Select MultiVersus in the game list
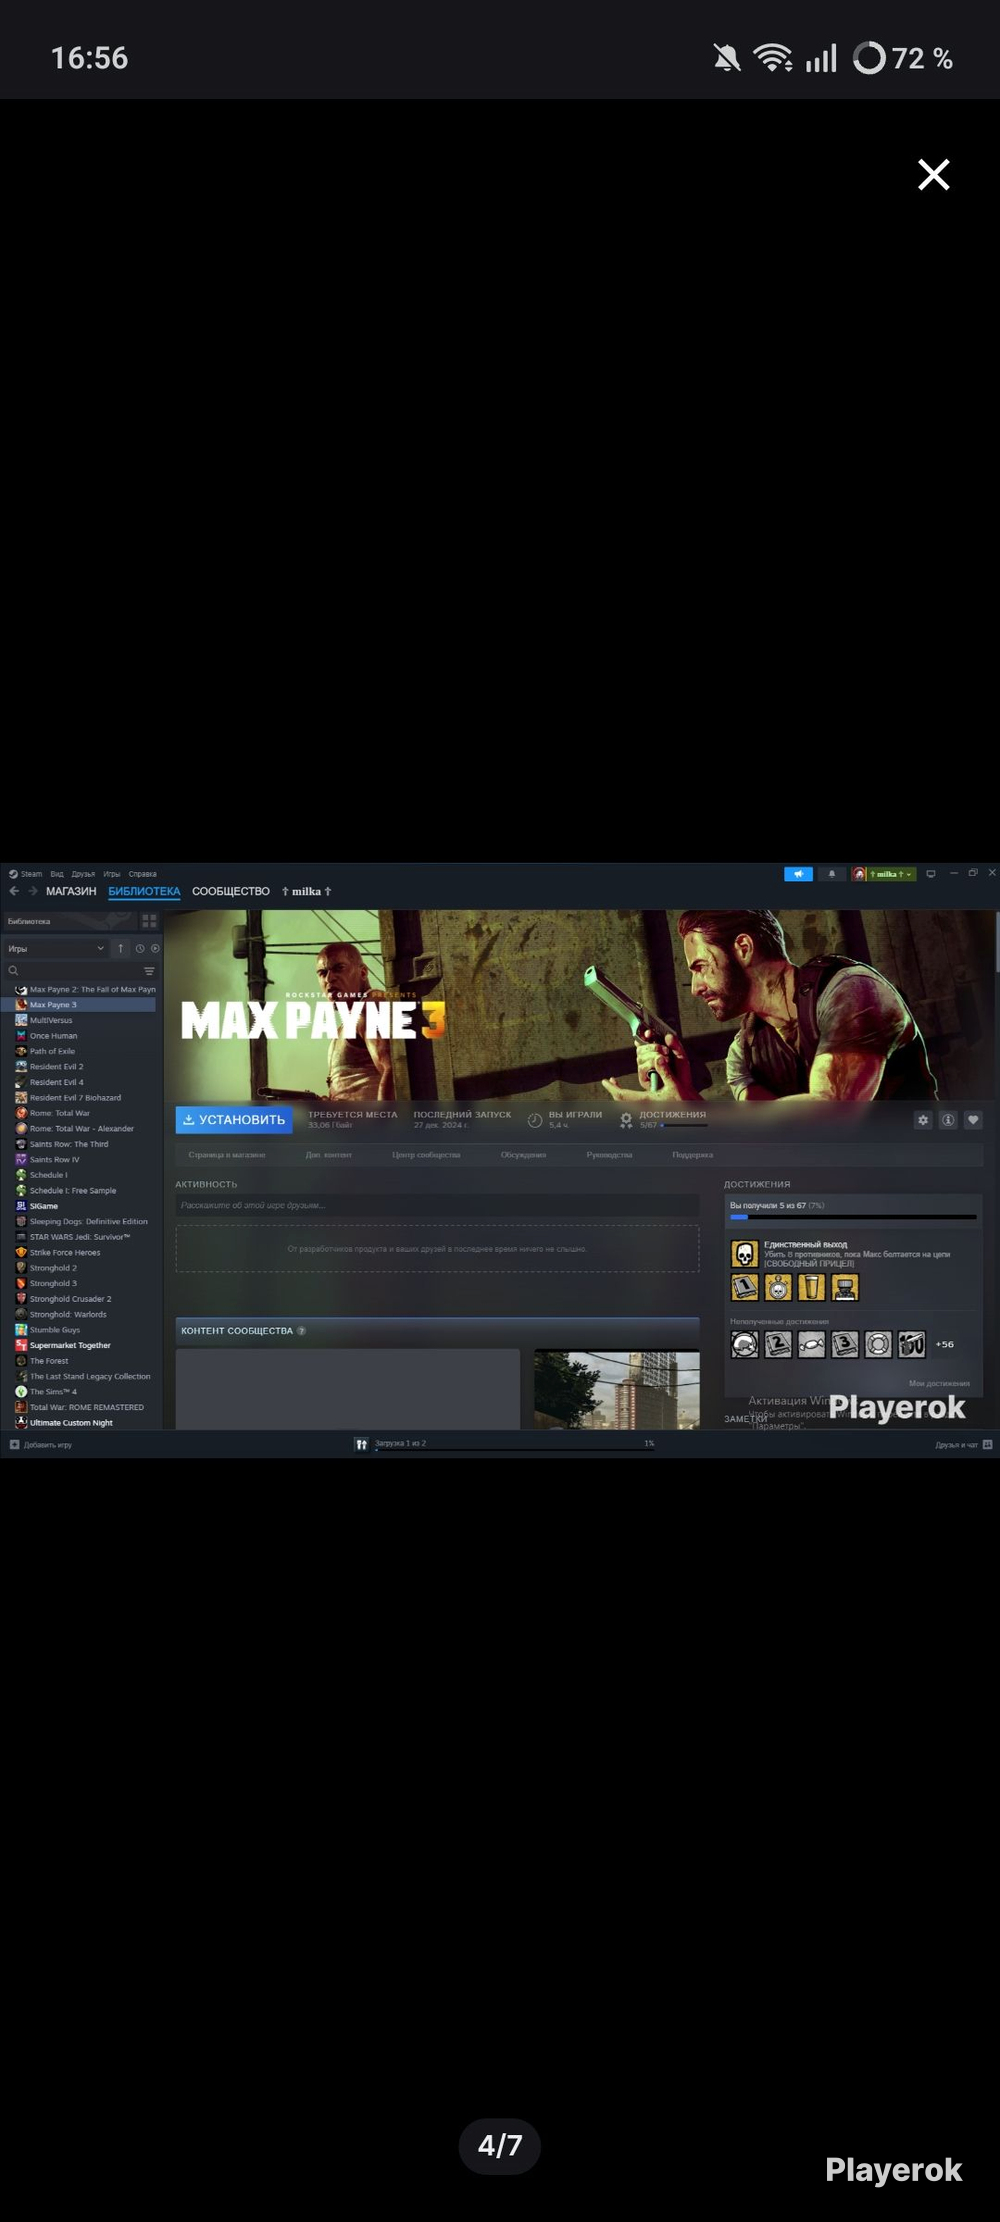 [x=80, y=1020]
